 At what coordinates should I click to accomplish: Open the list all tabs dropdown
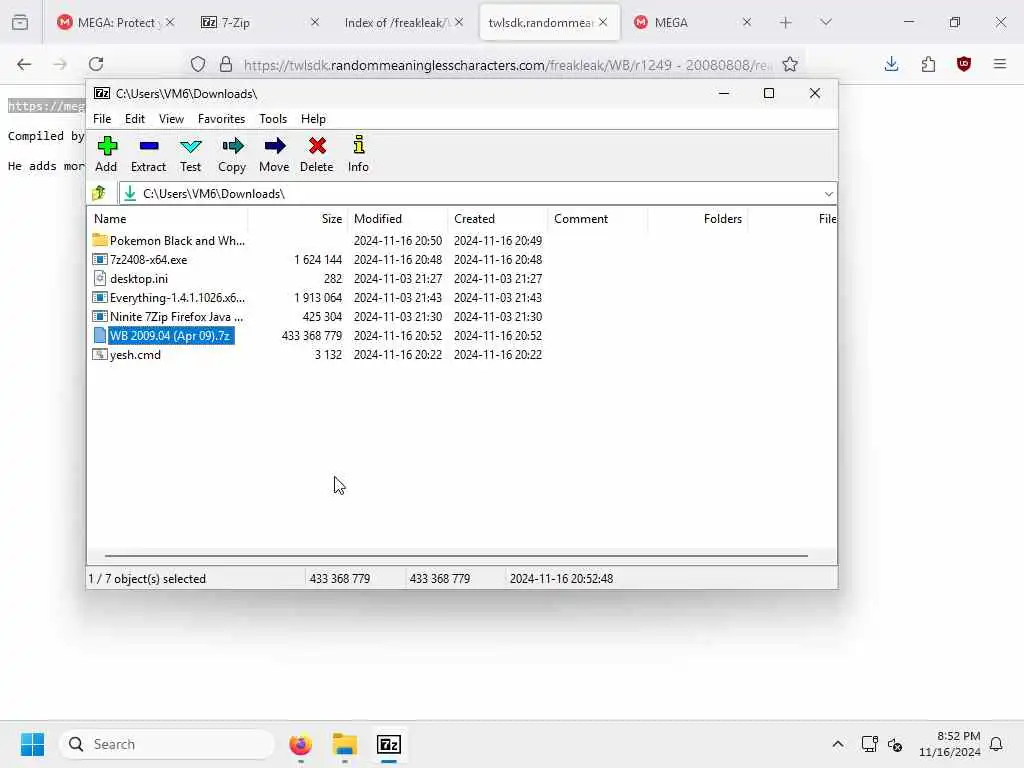[x=825, y=22]
